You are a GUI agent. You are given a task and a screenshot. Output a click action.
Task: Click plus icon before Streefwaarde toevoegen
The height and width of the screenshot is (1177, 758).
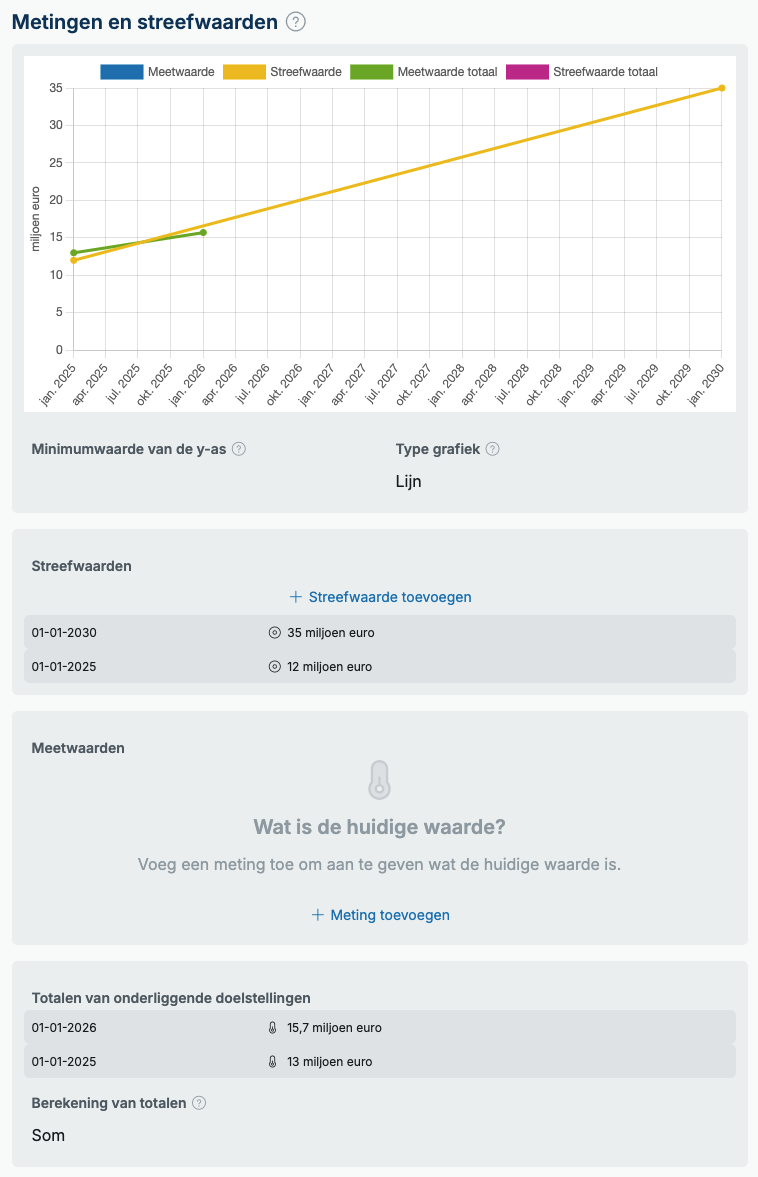(x=296, y=597)
